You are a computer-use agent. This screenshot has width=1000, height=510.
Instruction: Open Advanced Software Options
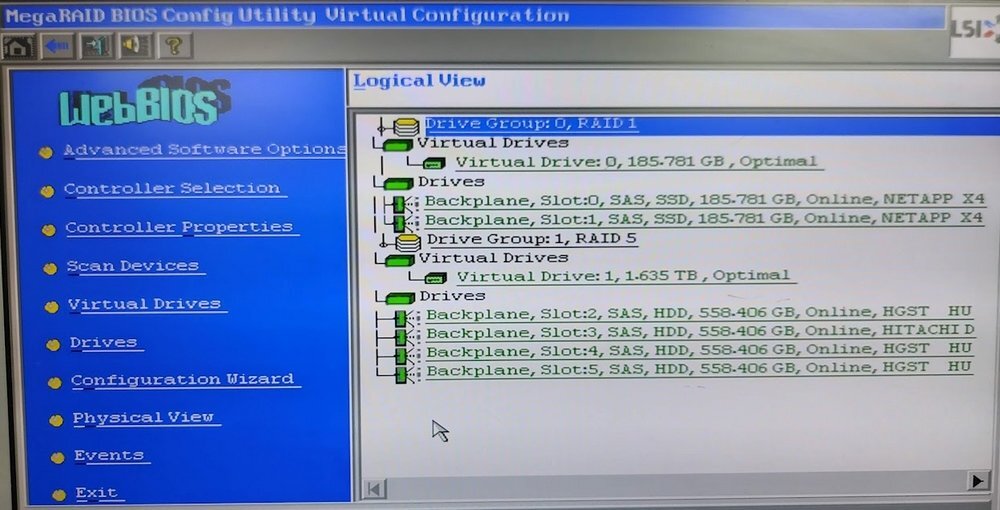click(204, 149)
